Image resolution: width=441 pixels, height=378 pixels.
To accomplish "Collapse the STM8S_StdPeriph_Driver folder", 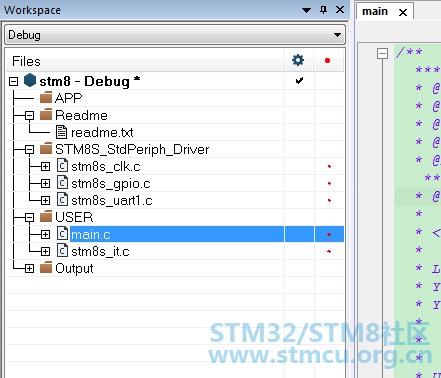I will point(29,149).
